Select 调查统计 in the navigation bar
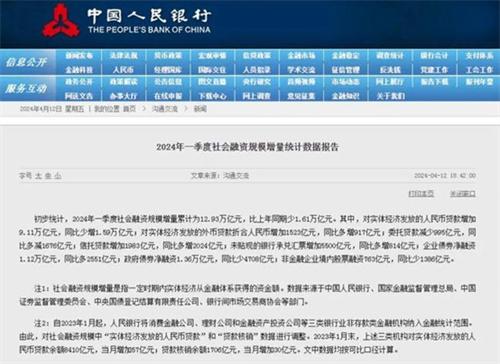The height and width of the screenshot is (364, 500). pos(390,56)
